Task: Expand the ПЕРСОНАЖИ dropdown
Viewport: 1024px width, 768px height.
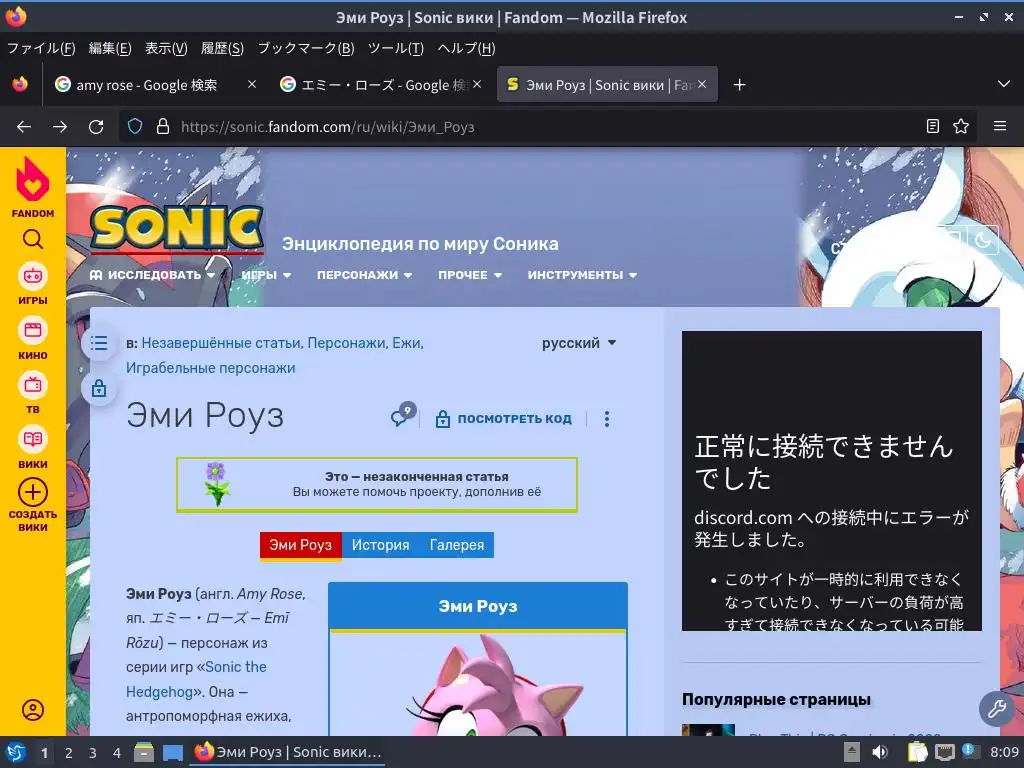Action: [364, 275]
